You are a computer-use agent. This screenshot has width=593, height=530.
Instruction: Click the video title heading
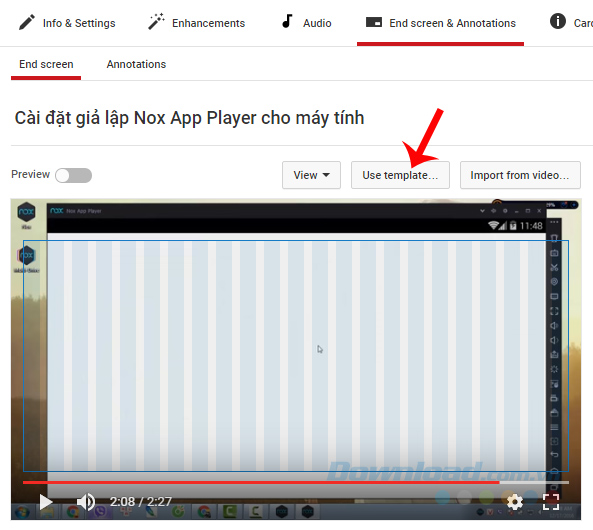tap(189, 118)
